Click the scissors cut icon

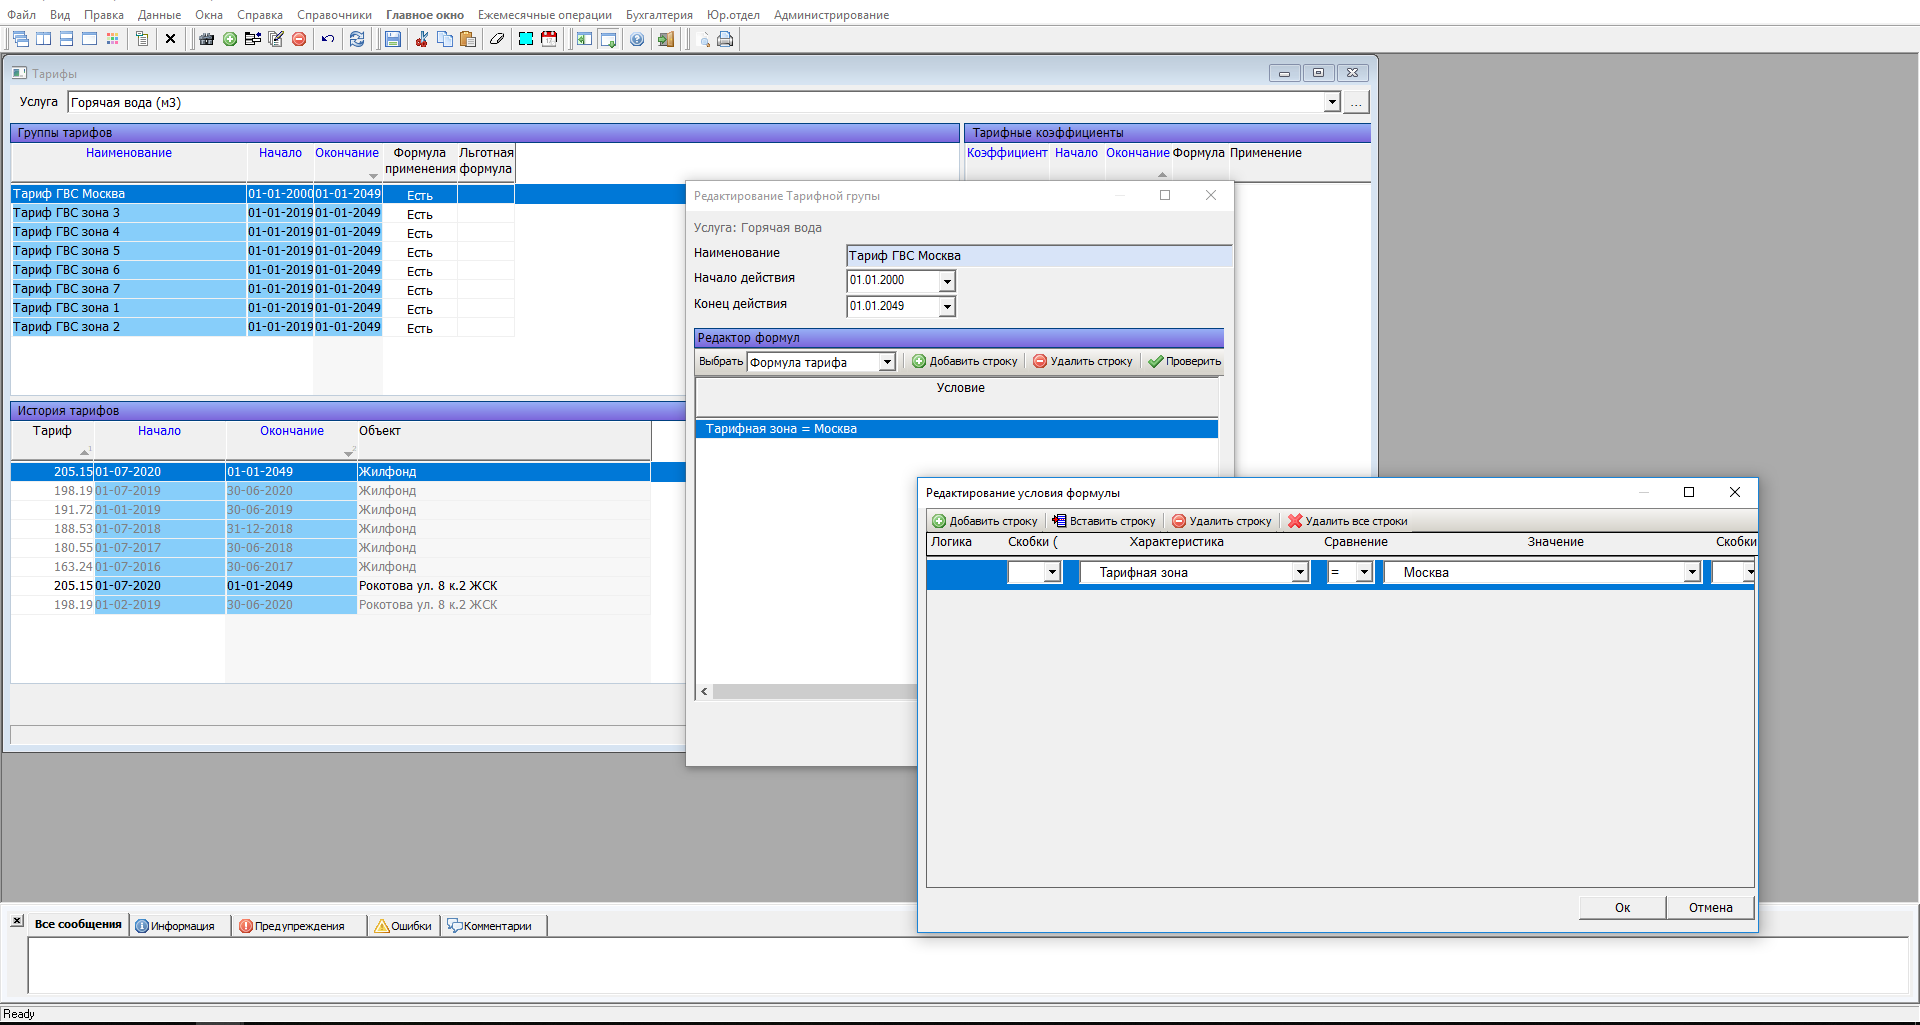pyautogui.click(x=422, y=39)
